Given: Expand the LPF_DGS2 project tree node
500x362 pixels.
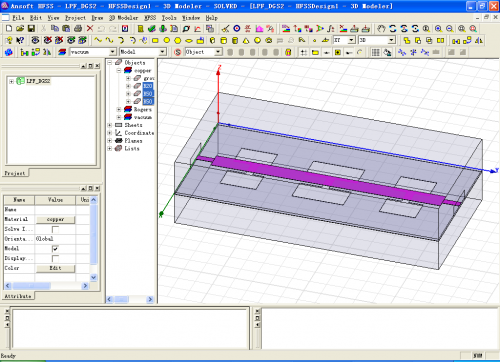Looking at the screenshot, I should point(12,81).
